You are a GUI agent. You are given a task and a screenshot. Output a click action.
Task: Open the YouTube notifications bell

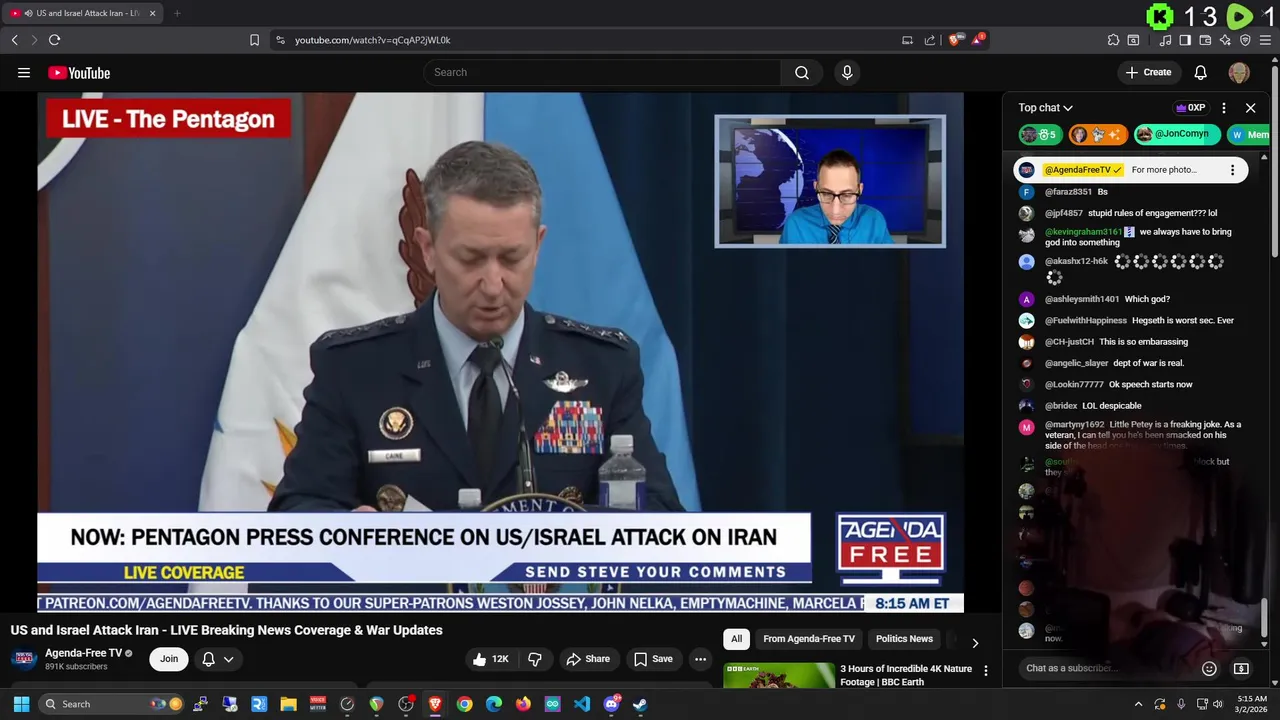(x=1201, y=72)
